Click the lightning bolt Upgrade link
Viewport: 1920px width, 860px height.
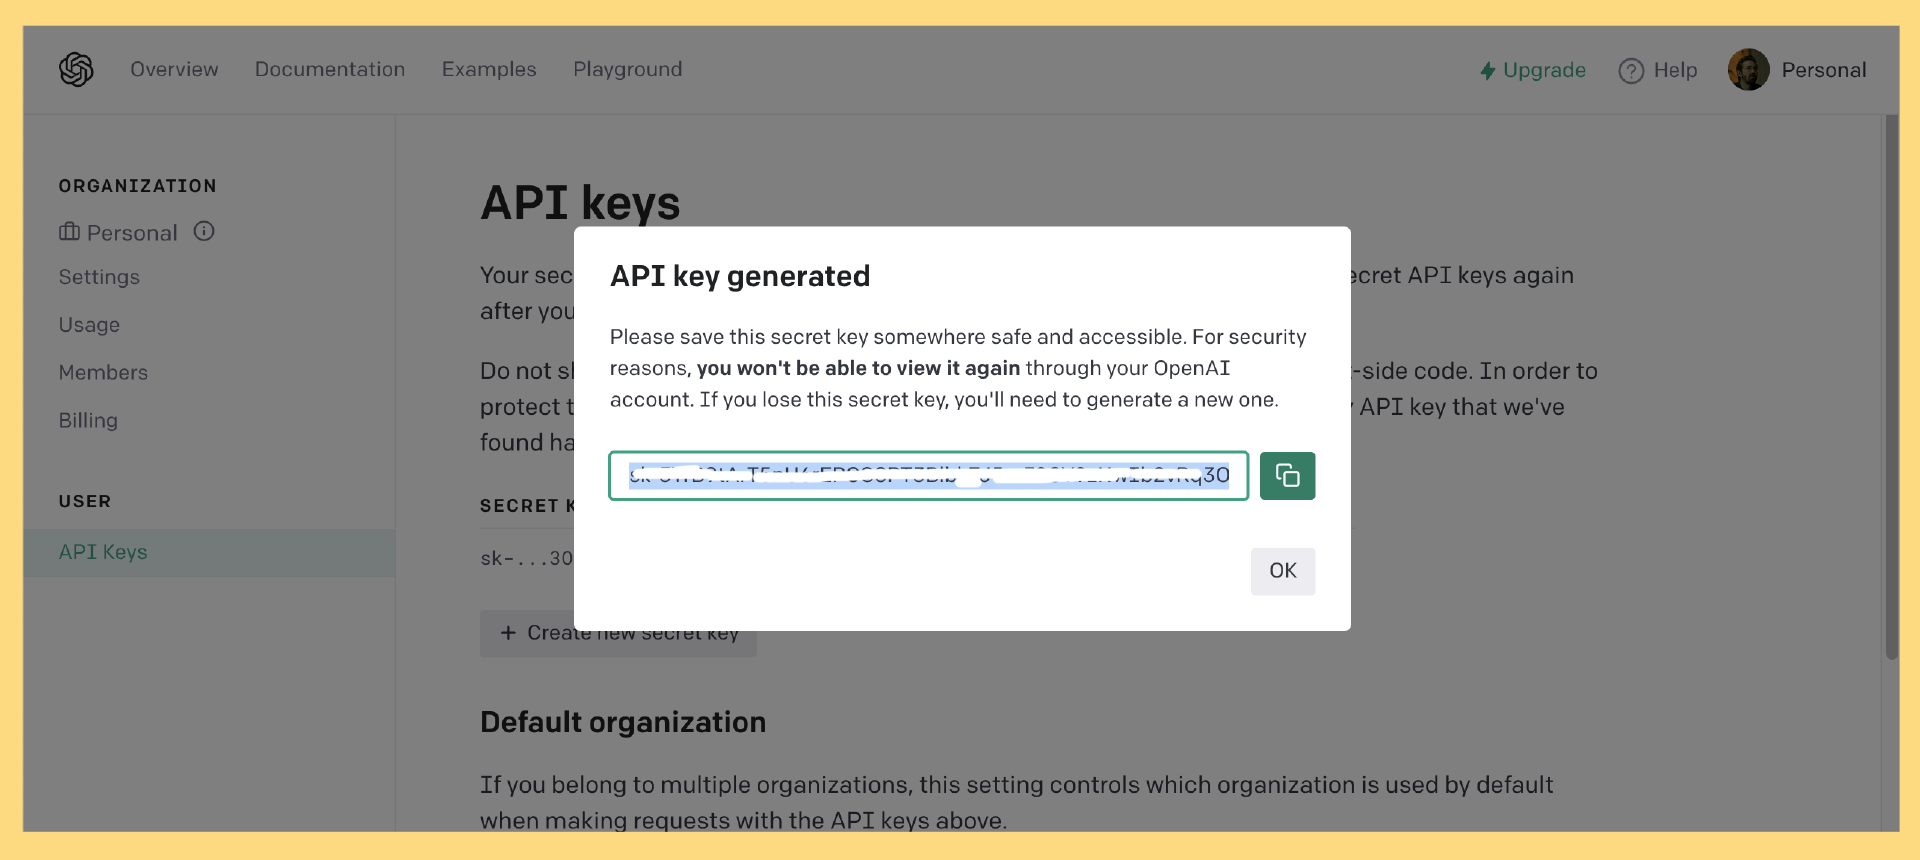(x=1532, y=70)
